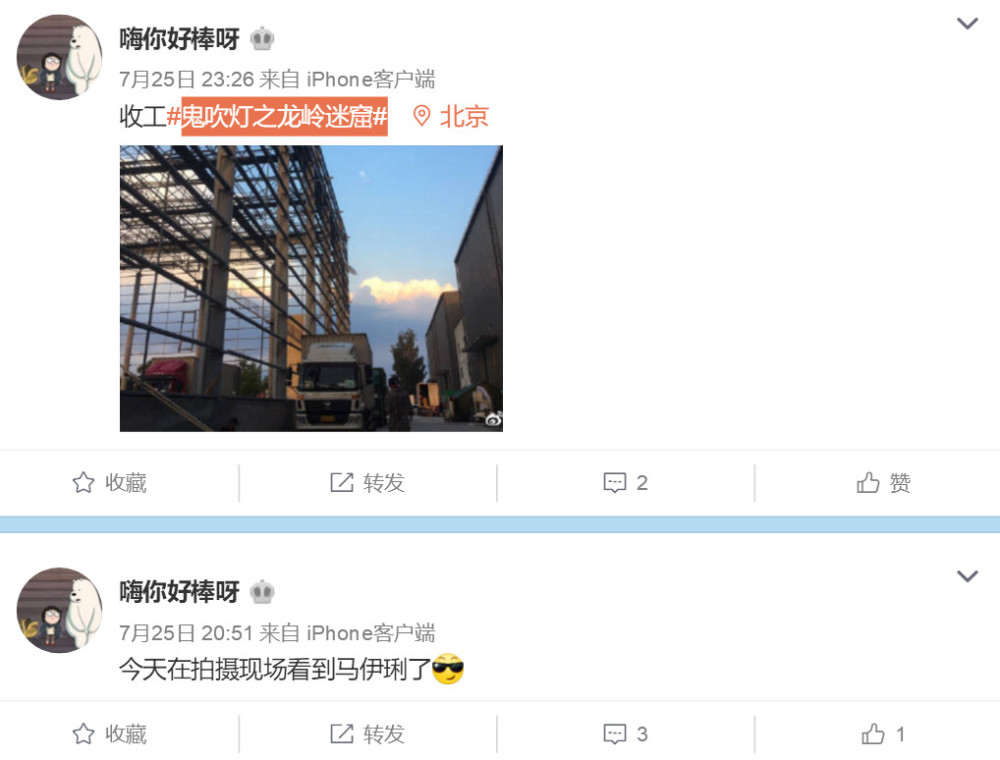Open username 嗨你好棒呀 on second post
This screenshot has width=1000, height=760.
pos(179,592)
